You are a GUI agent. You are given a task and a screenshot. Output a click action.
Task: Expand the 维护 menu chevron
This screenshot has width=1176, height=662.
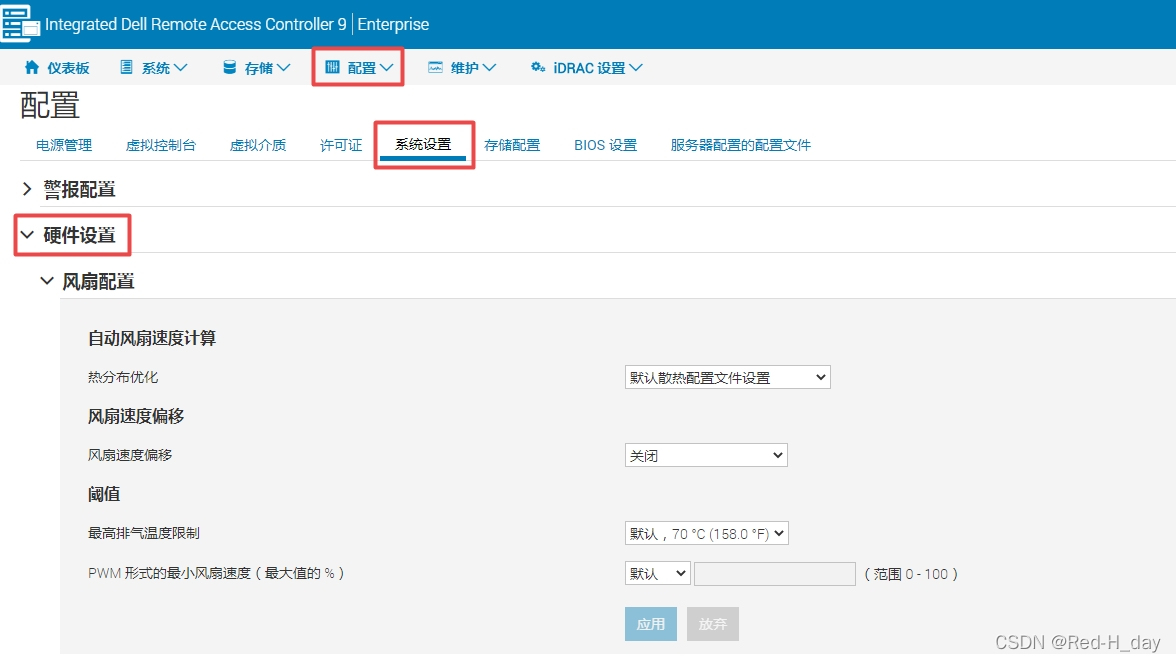click(x=489, y=67)
